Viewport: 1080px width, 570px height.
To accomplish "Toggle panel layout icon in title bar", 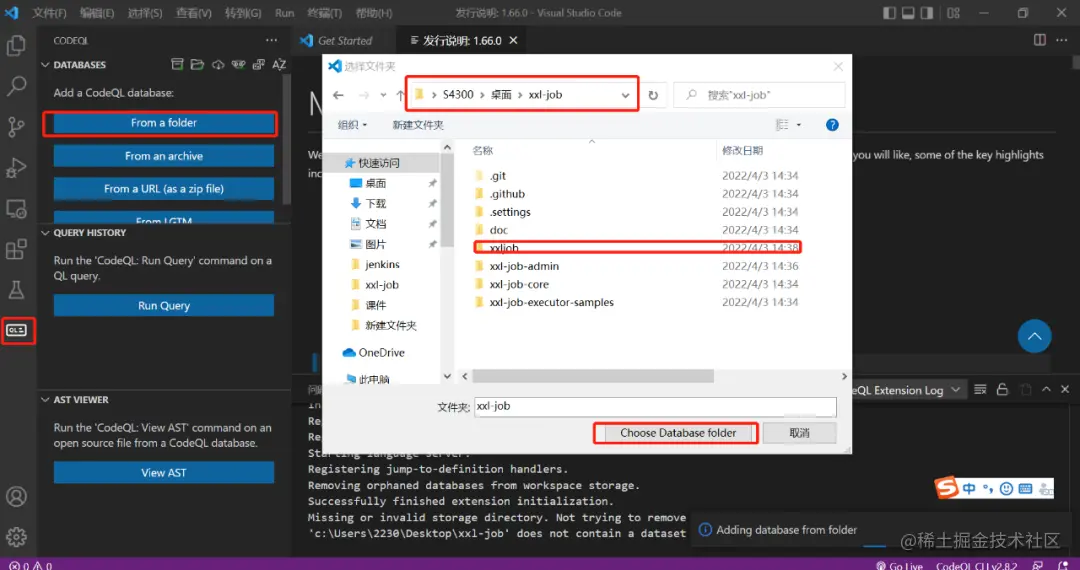I will pos(908,13).
